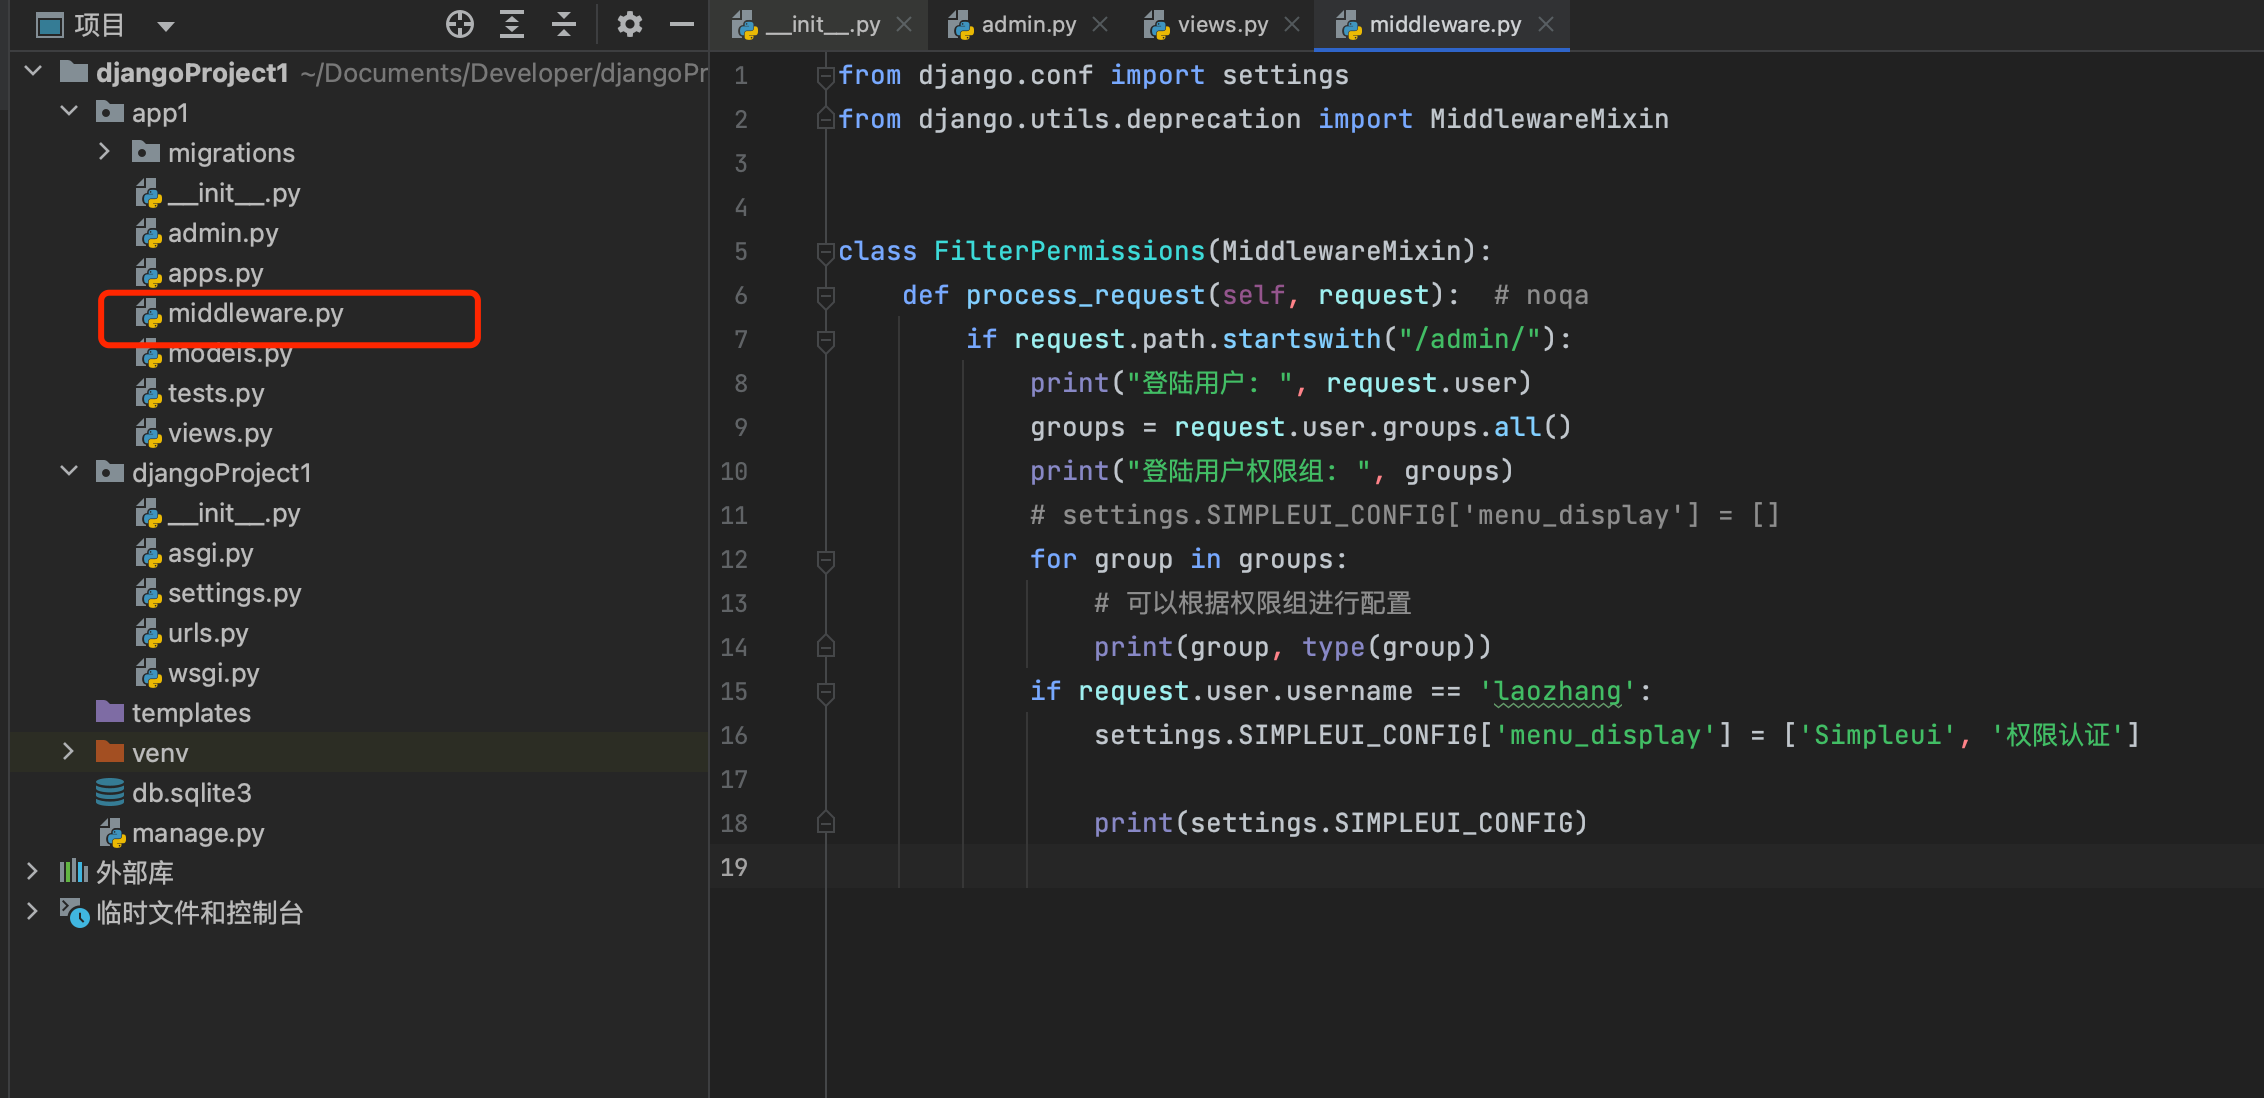Fold class FilterPermissions at line 5

(826, 251)
